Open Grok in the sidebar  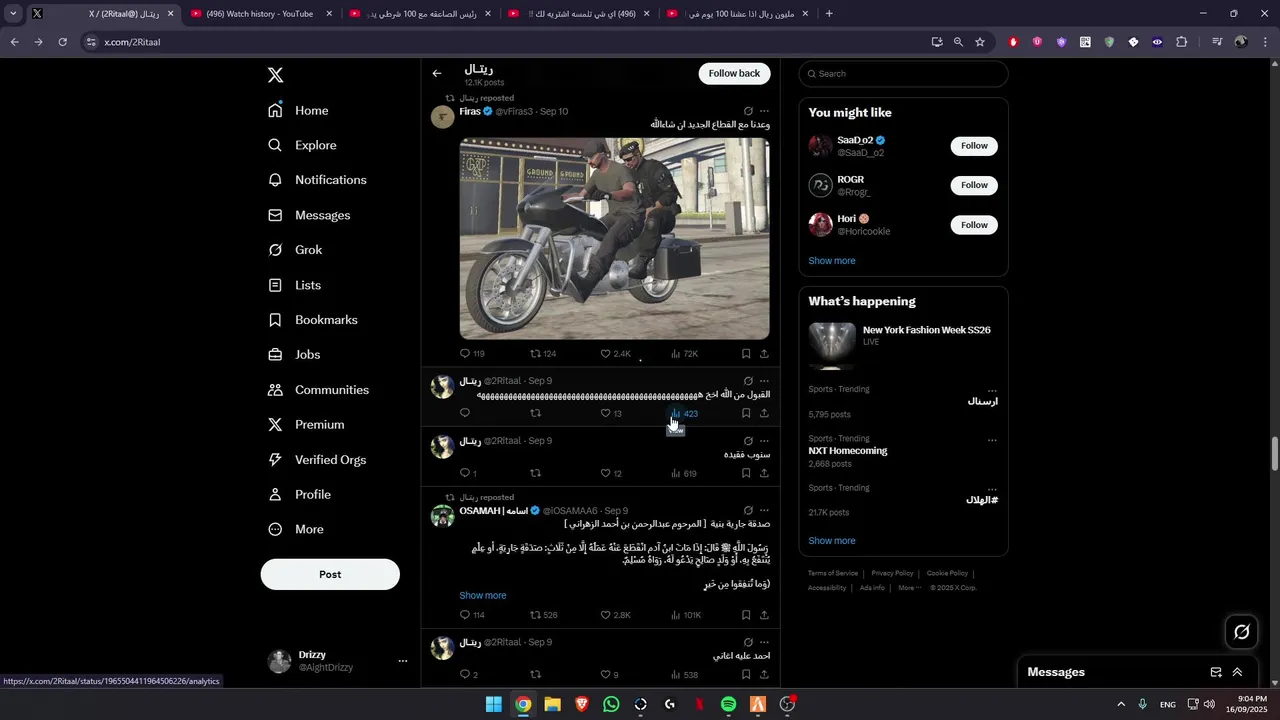[295, 250]
